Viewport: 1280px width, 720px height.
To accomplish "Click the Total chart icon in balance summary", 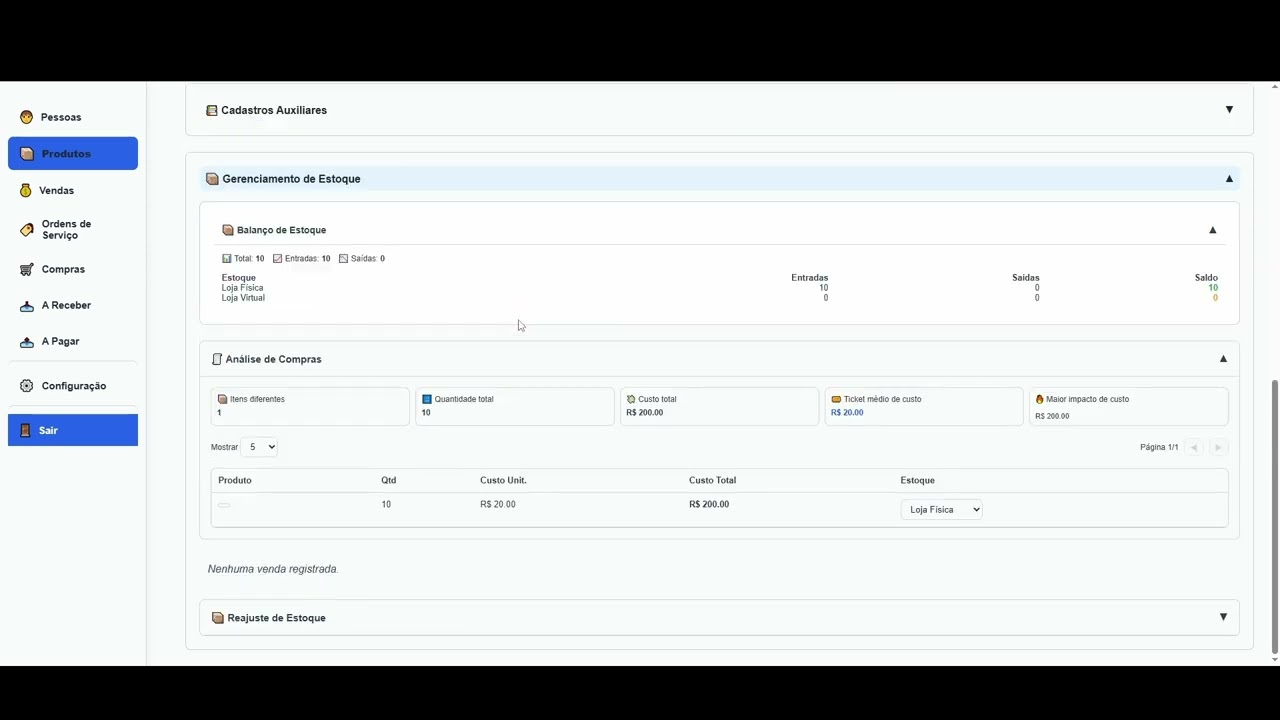I will [227, 258].
